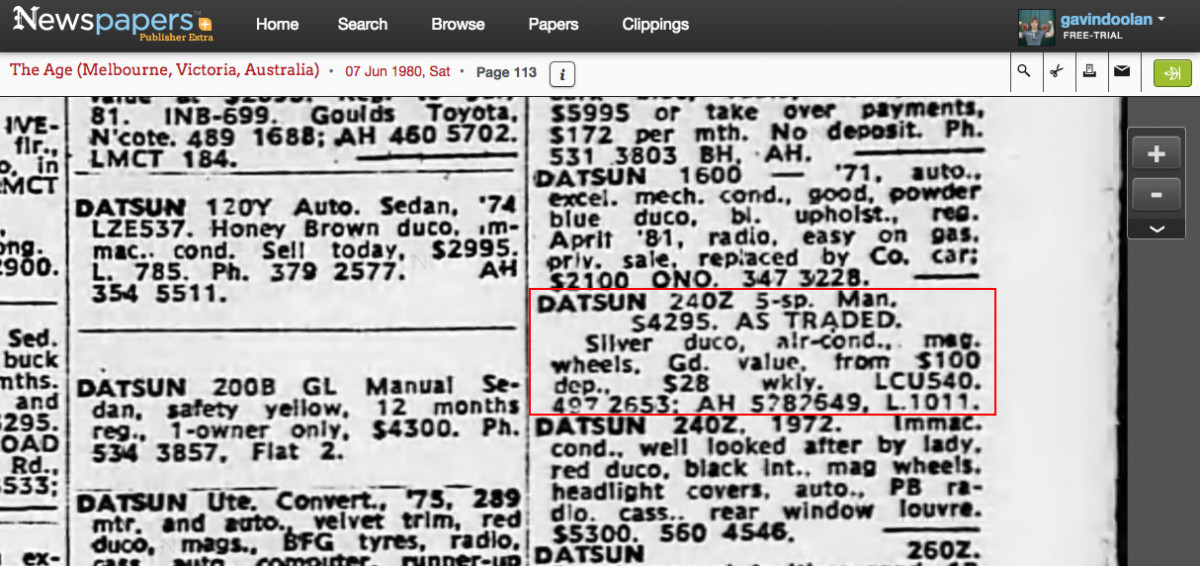Click the email envelope share icon
Screen dimensions: 1200x566
pos(1122,72)
